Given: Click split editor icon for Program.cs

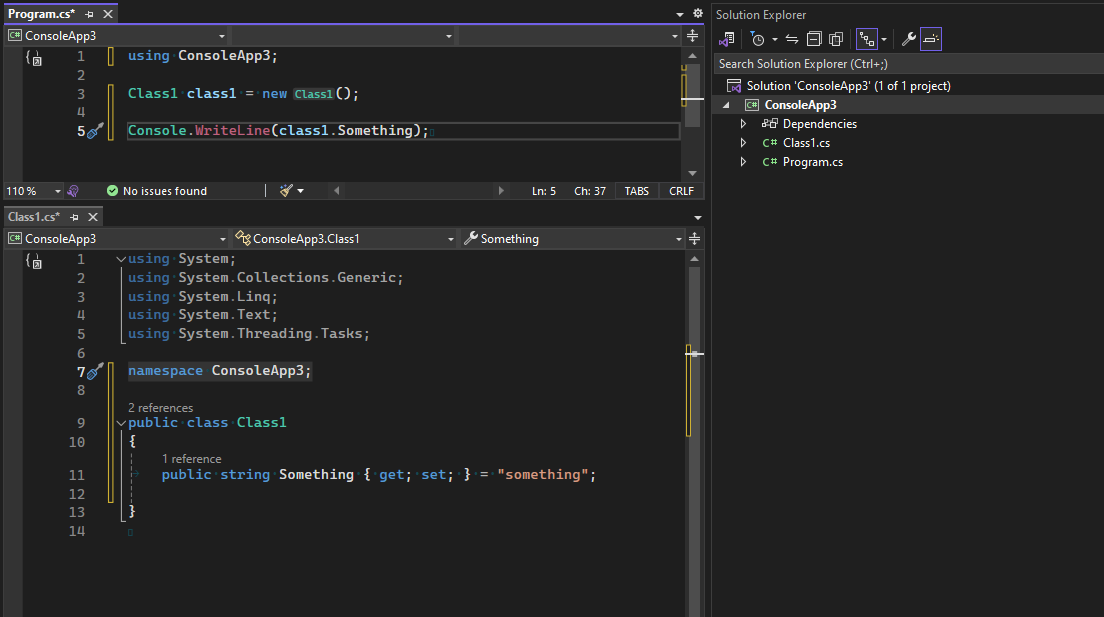Looking at the screenshot, I should click(693, 36).
